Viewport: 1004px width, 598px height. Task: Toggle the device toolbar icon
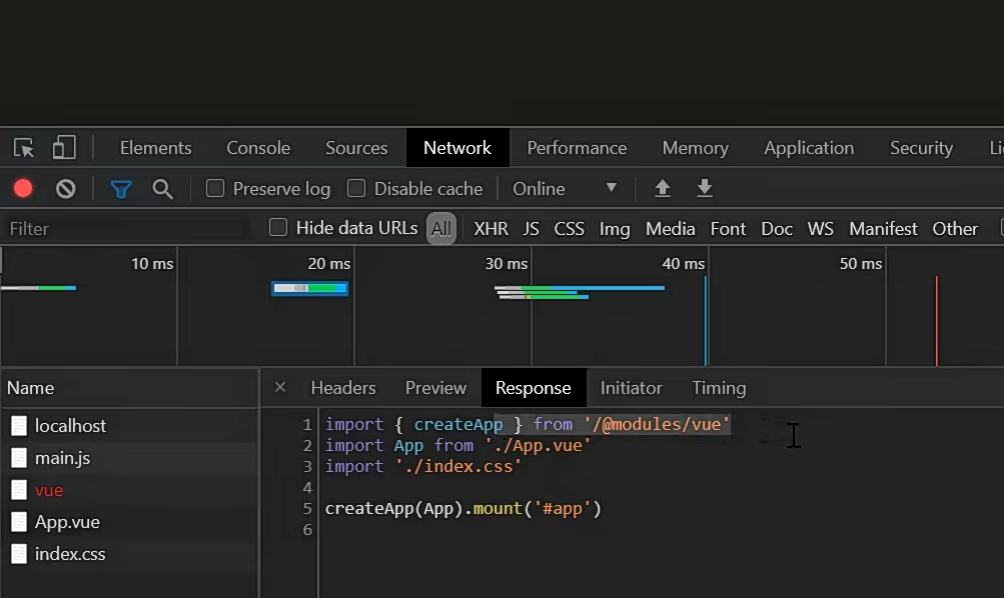64,148
